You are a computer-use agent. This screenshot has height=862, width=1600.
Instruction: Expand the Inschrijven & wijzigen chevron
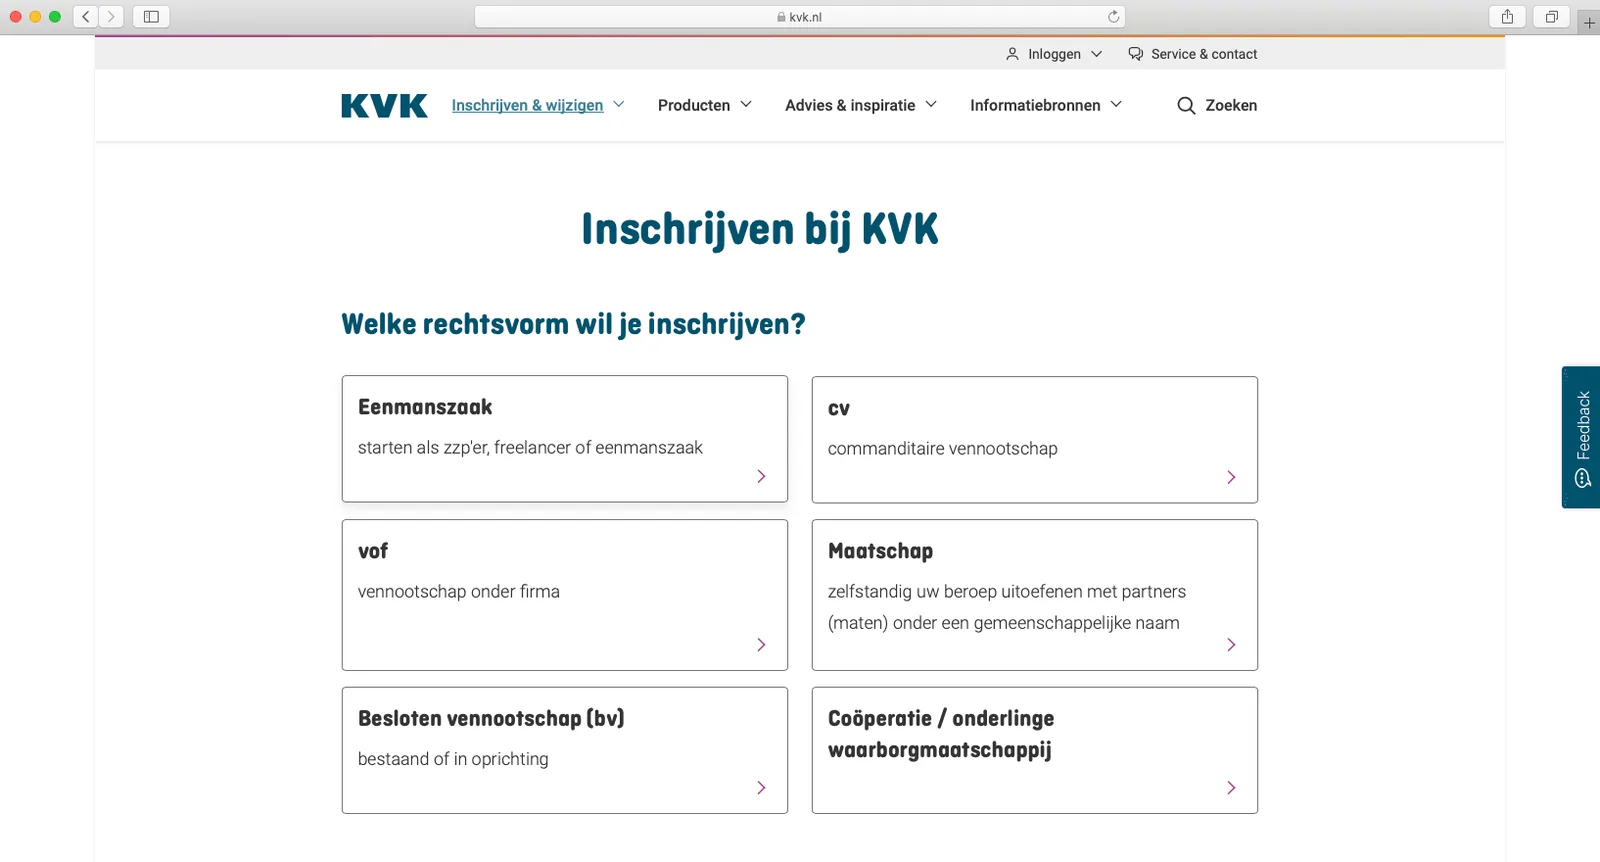pyautogui.click(x=619, y=104)
